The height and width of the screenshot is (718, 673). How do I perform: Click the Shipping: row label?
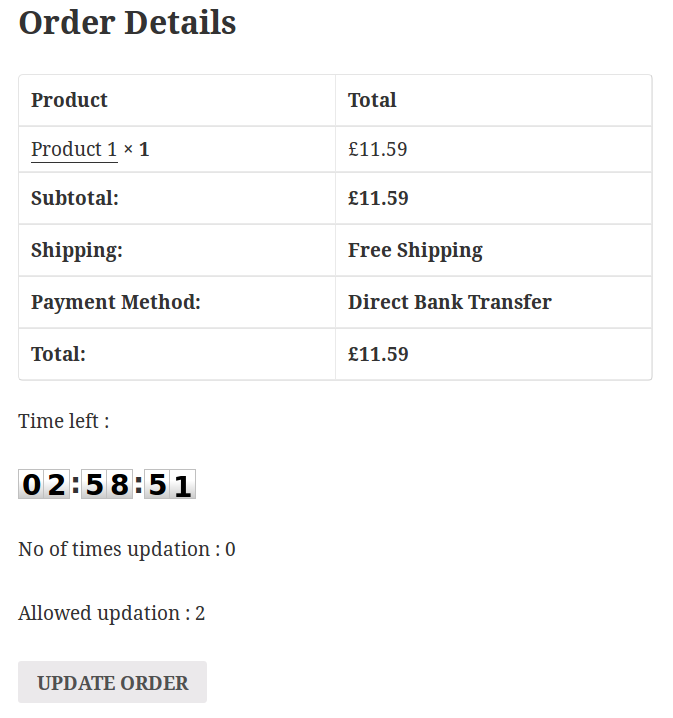click(x=77, y=250)
